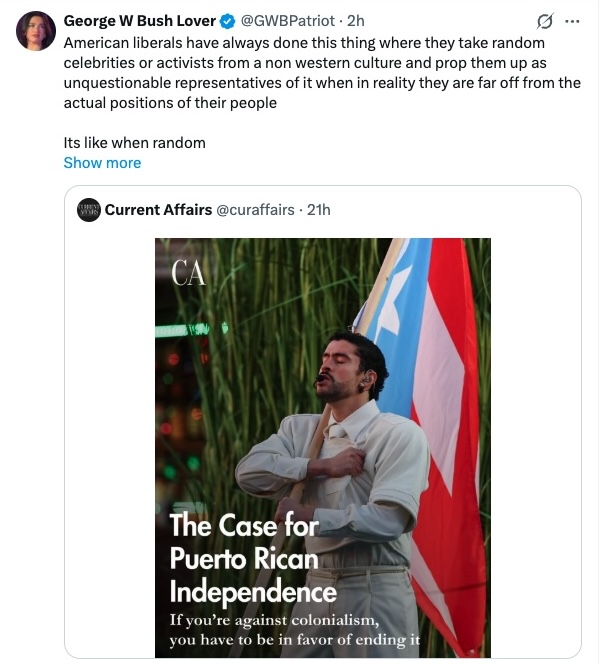Click the @curaffairs handle
613x664 pixels.
coord(256,209)
